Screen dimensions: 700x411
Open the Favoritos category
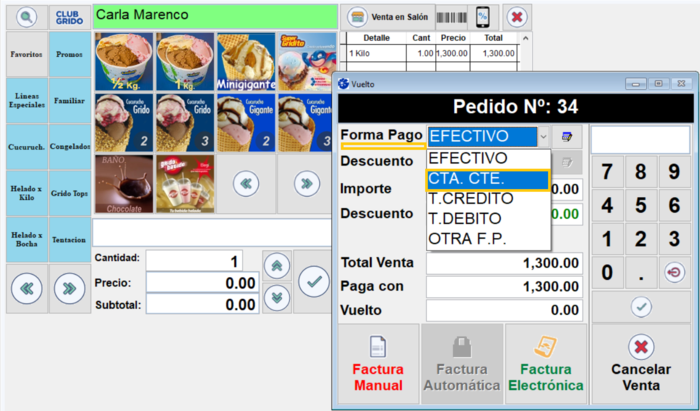25,55
